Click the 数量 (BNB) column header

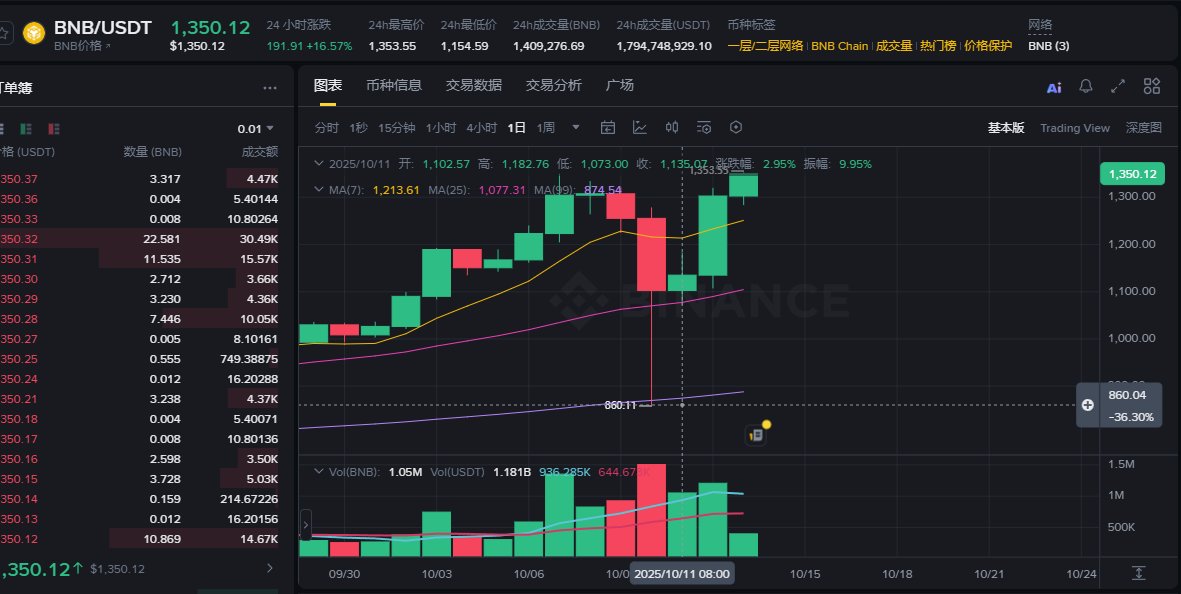(x=152, y=152)
